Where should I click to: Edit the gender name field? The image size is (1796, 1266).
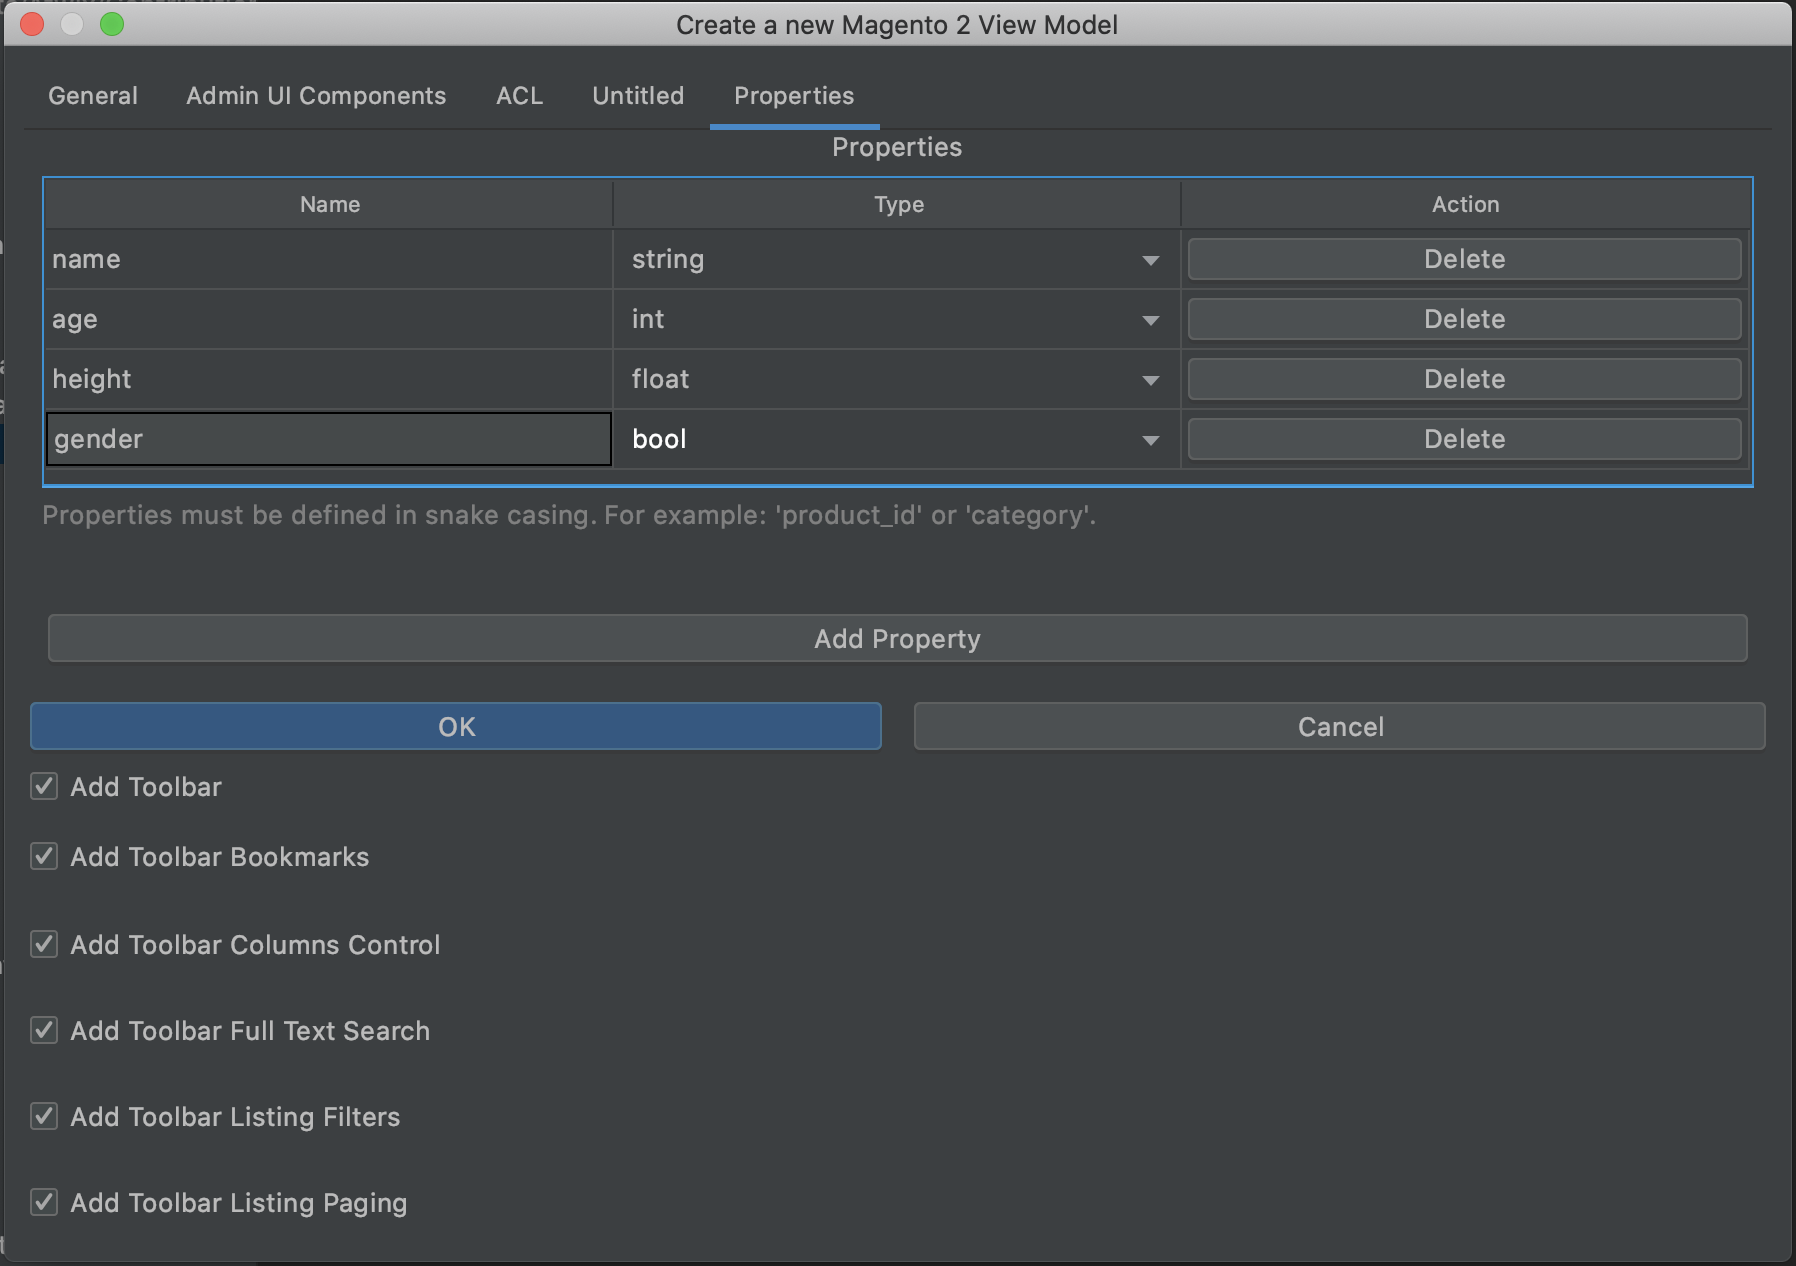point(329,440)
